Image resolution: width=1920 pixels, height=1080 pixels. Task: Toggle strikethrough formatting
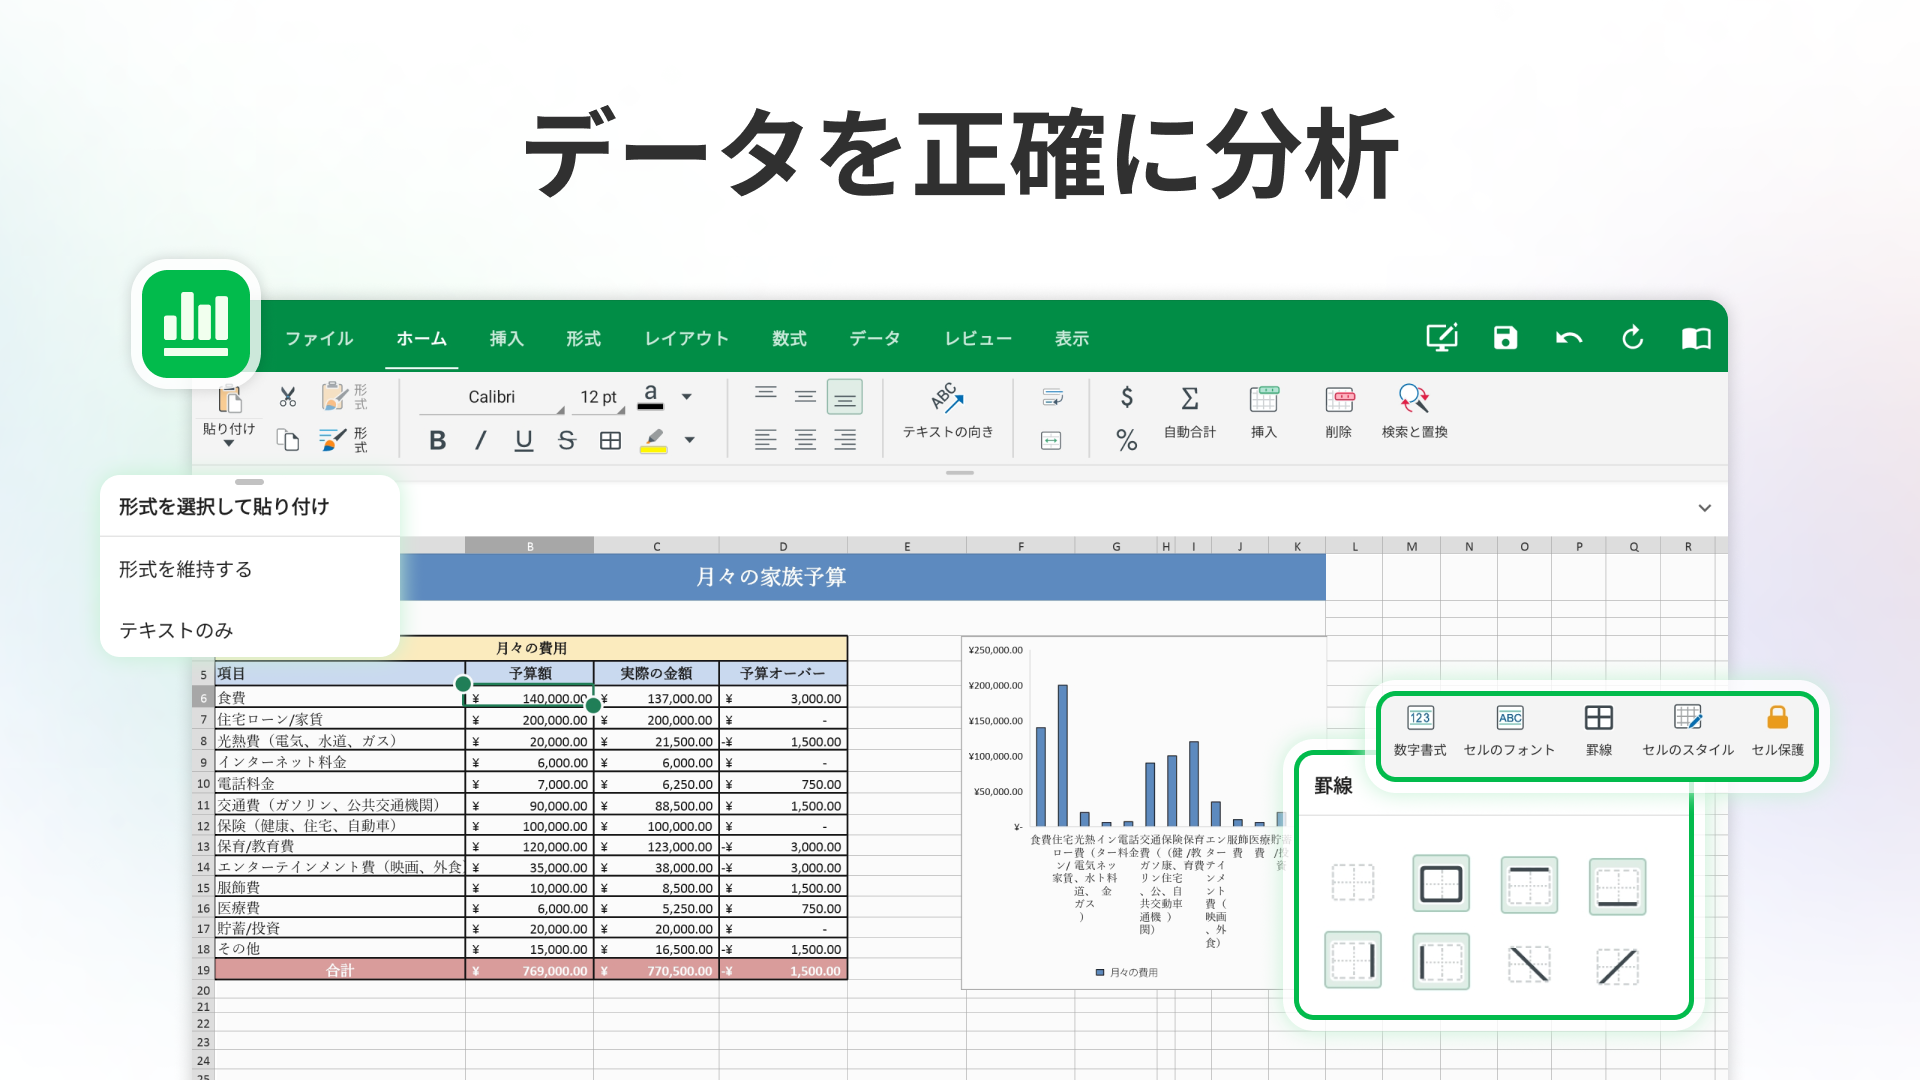(x=566, y=440)
